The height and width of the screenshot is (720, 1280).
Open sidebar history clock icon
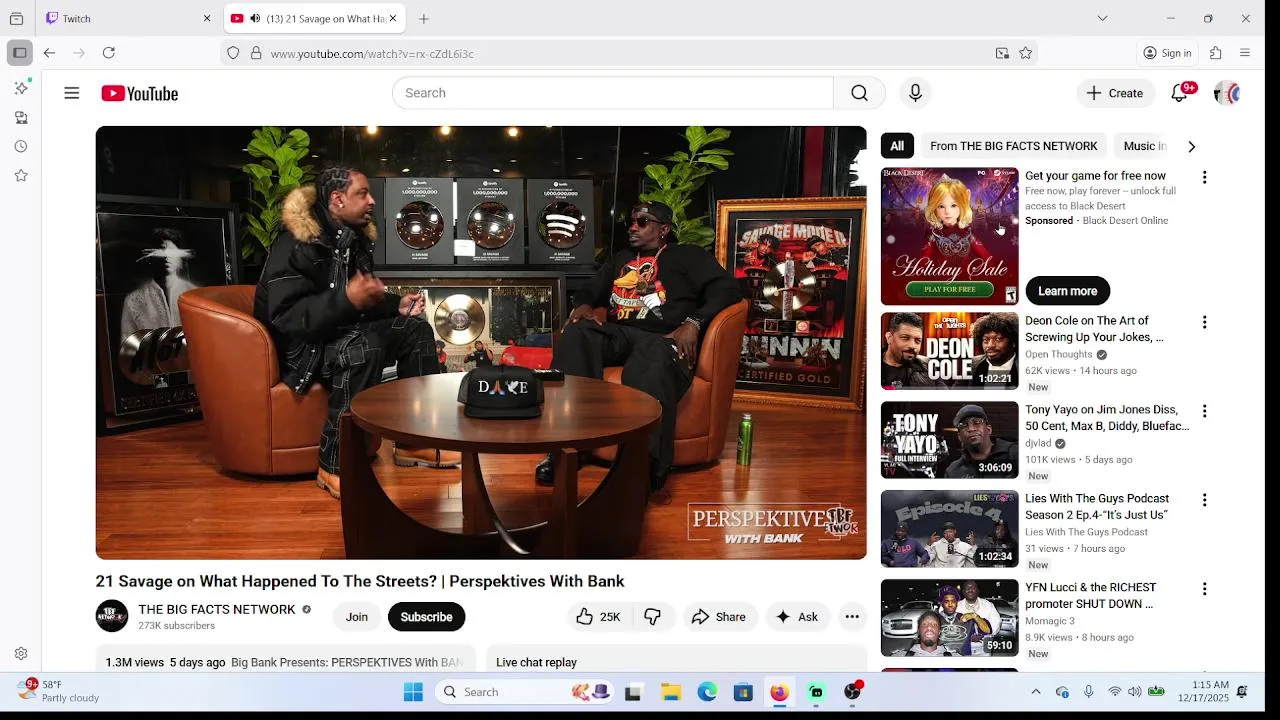pos(21,147)
